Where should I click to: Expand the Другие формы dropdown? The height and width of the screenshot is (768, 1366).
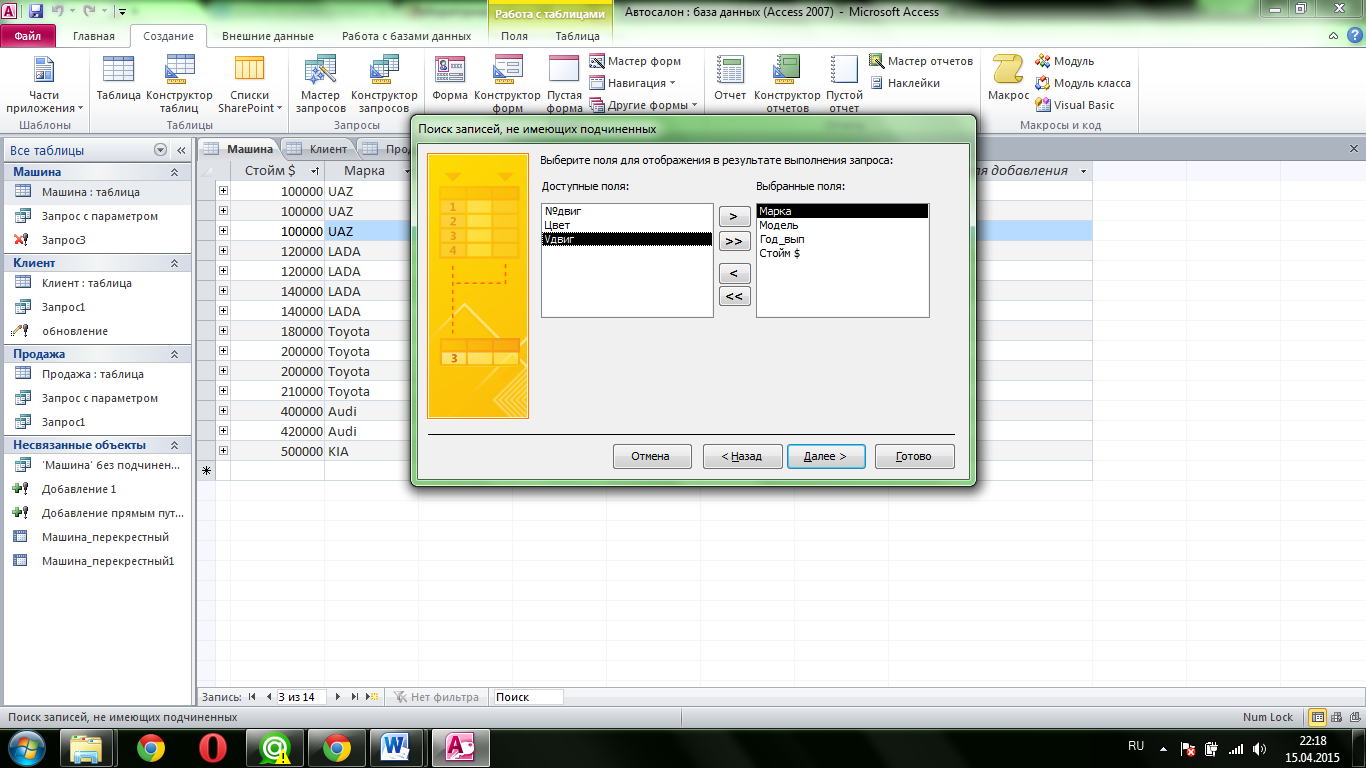click(644, 105)
